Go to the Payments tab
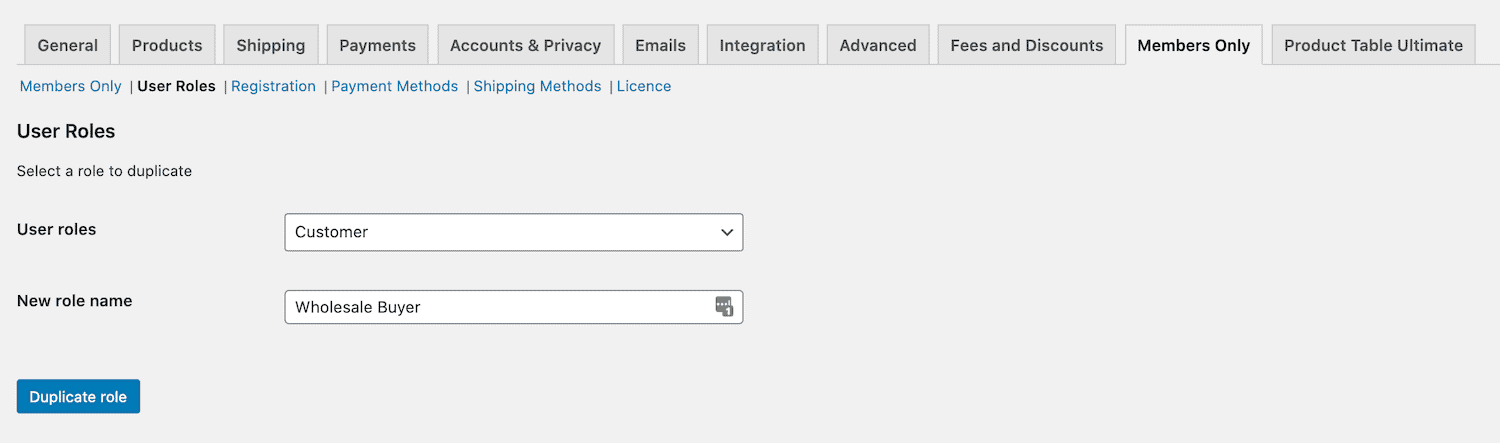 pyautogui.click(x=377, y=45)
